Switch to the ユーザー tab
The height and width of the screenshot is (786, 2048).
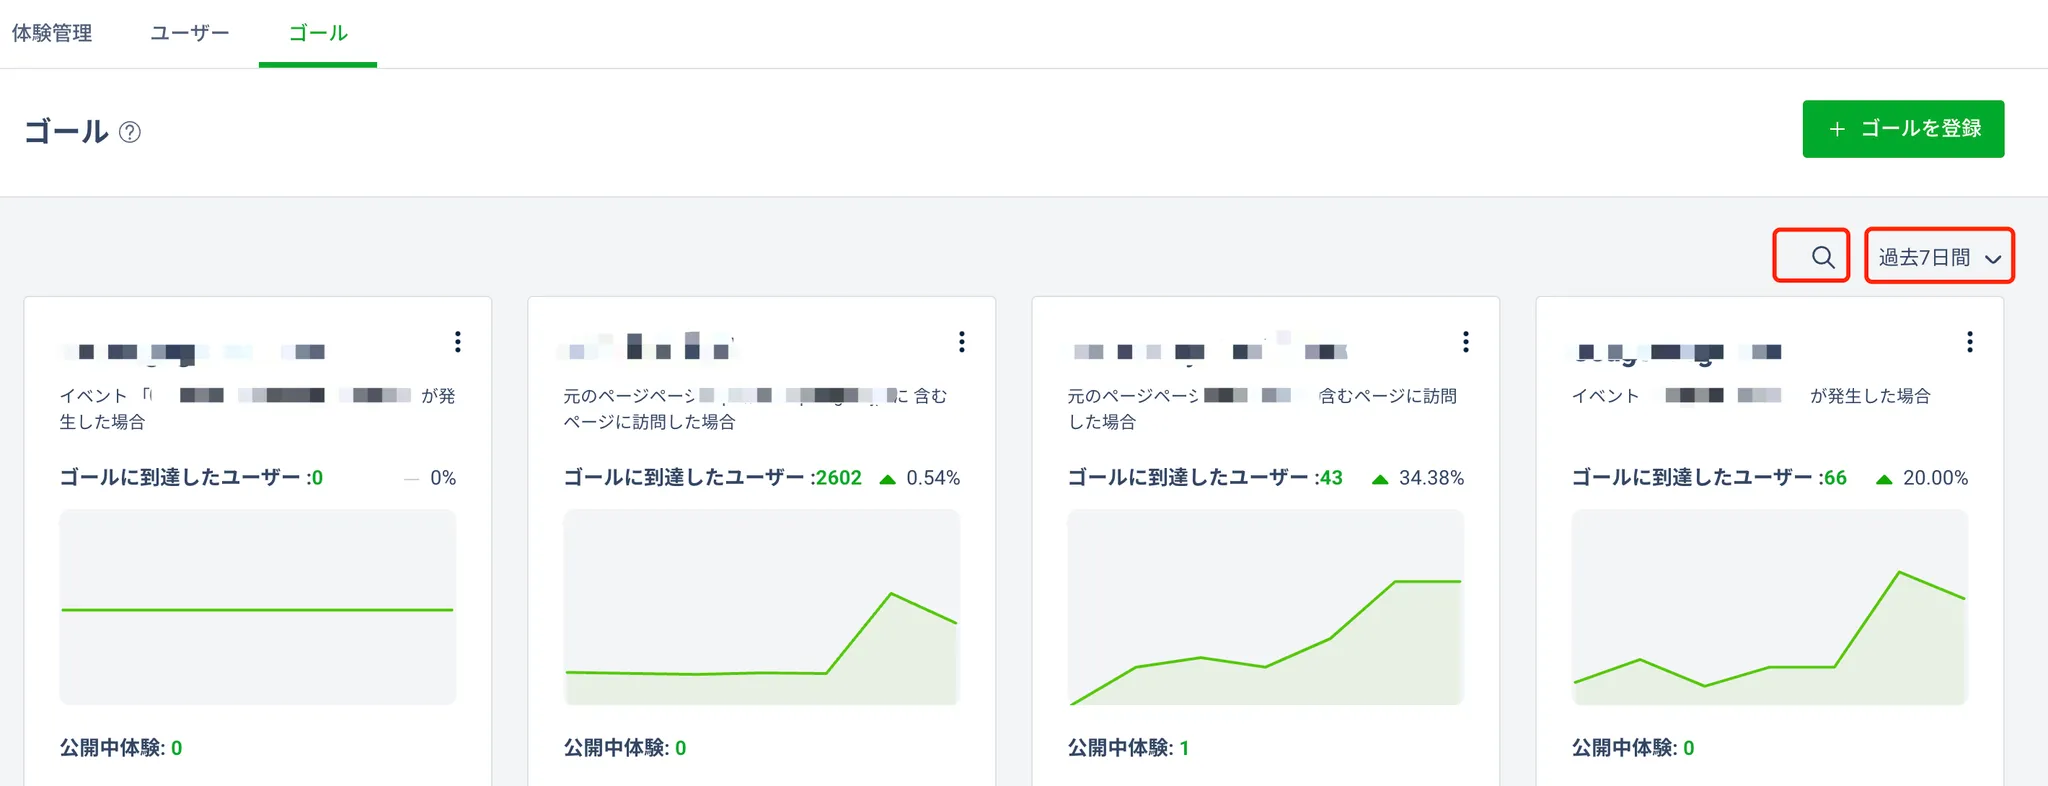(190, 33)
